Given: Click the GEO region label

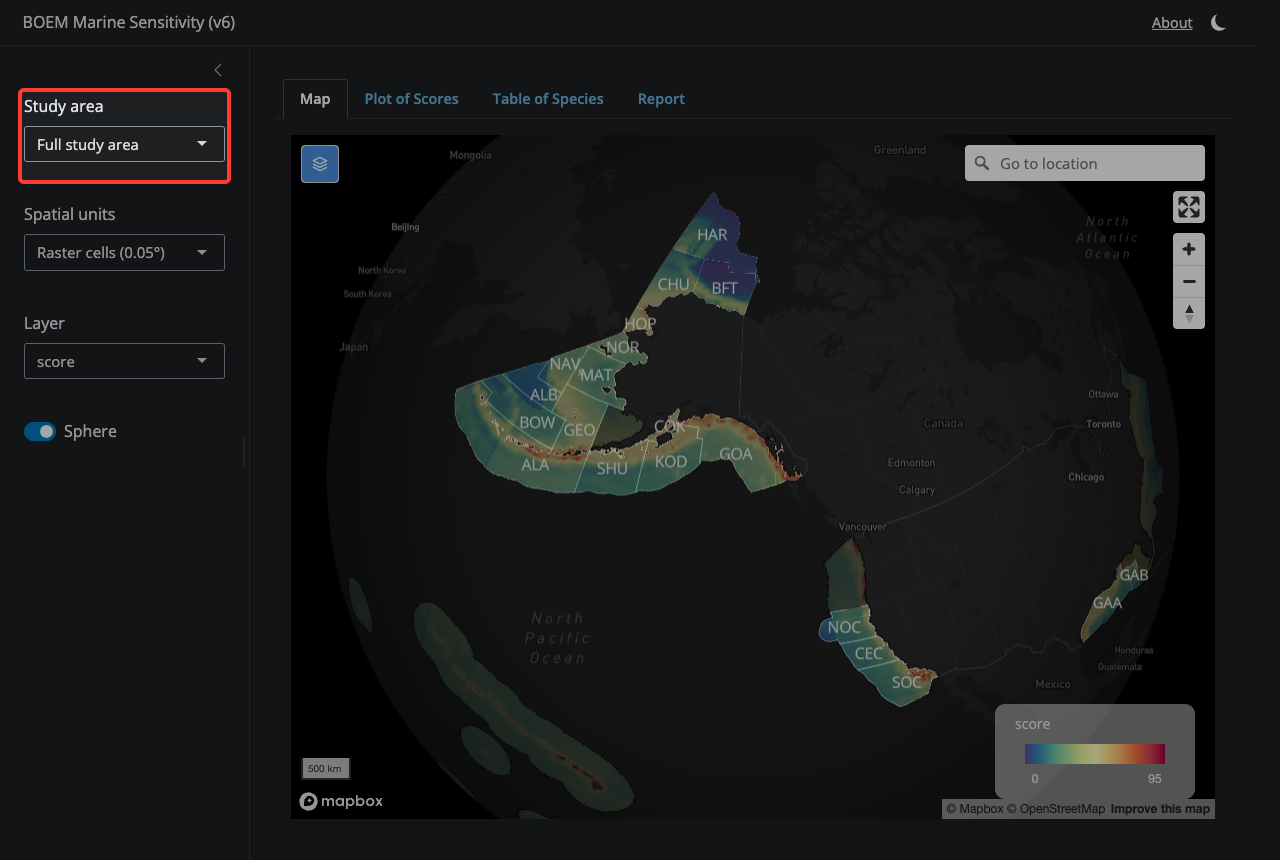Looking at the screenshot, I should click(580, 430).
